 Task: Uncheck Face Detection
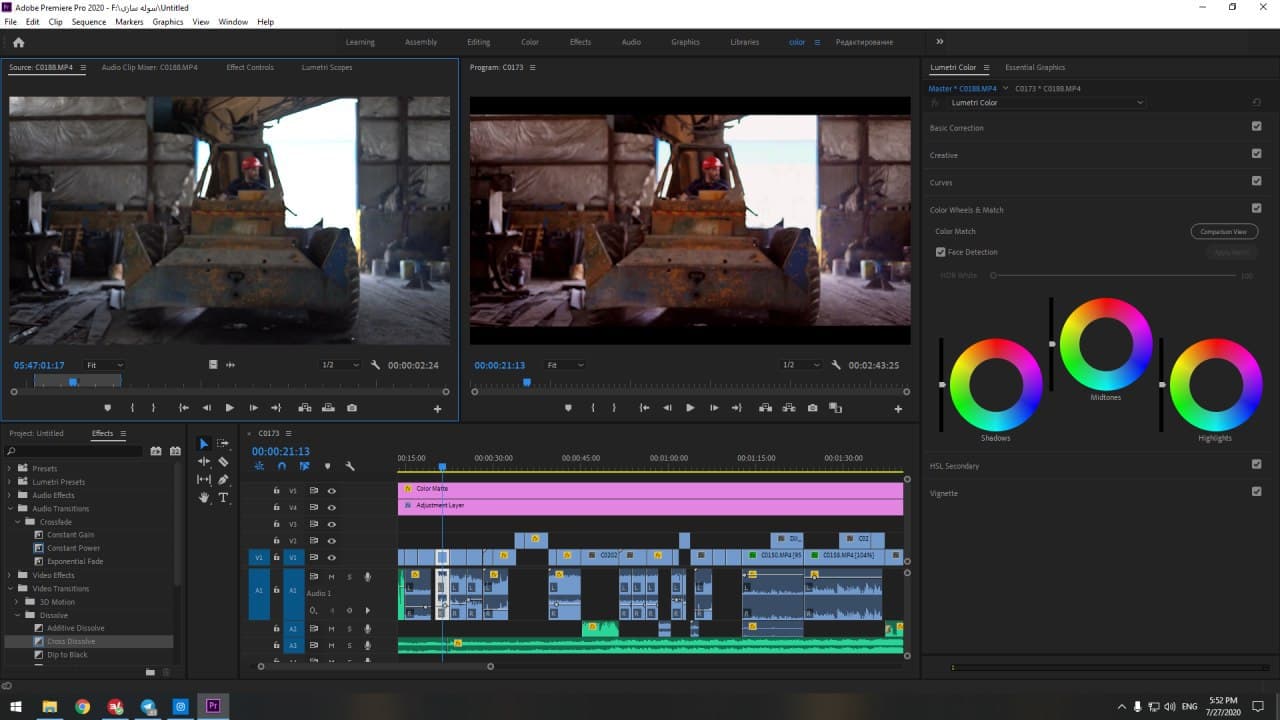(x=940, y=252)
